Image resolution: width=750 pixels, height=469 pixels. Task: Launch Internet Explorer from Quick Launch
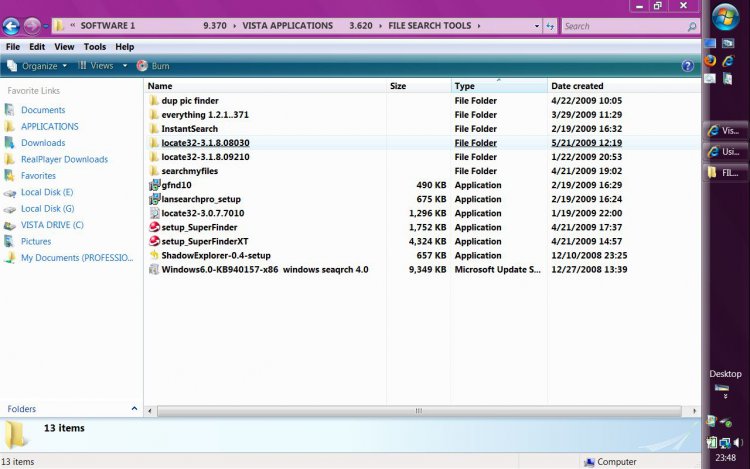point(728,61)
